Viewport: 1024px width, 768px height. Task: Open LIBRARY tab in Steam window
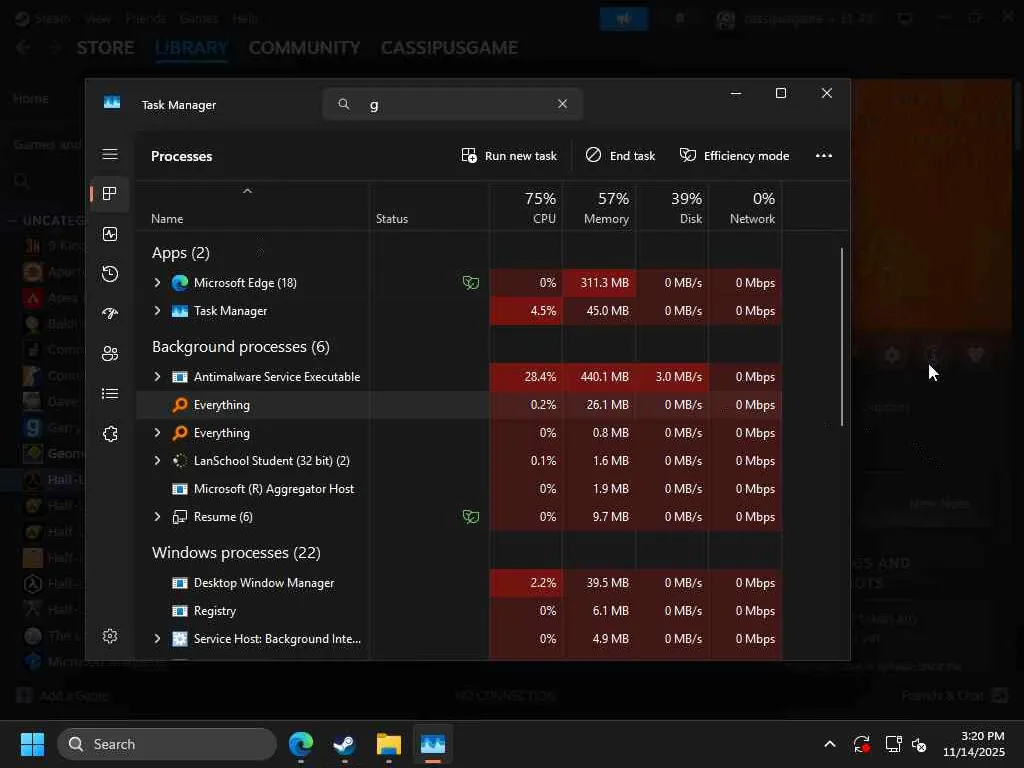(191, 48)
